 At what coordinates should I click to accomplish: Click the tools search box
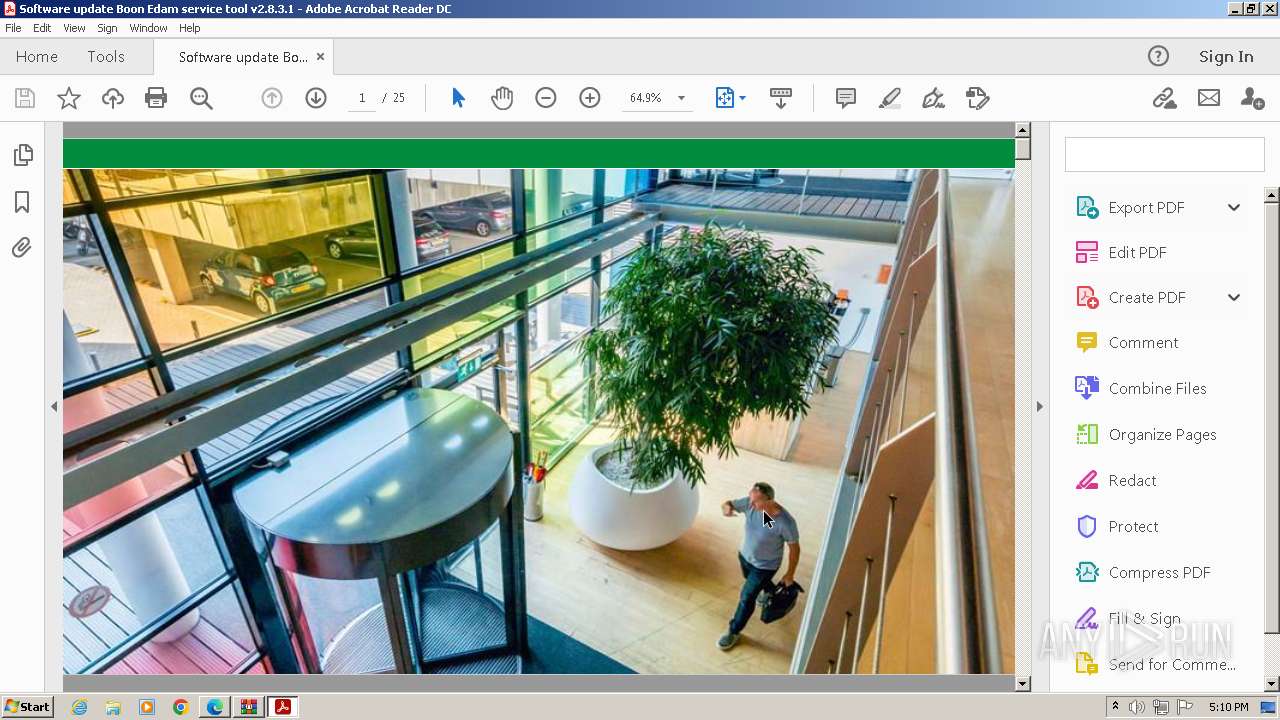coord(1164,155)
